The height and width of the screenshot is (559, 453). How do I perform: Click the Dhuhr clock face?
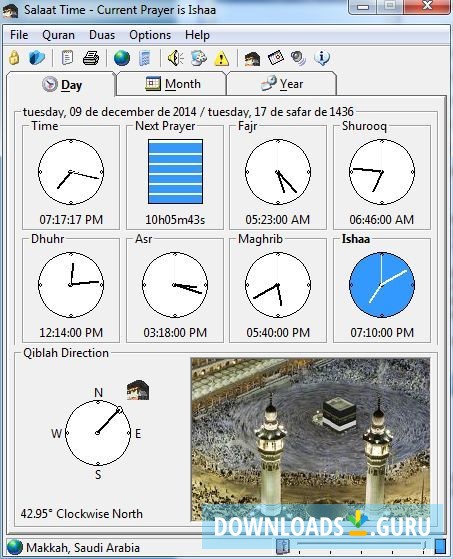71,285
